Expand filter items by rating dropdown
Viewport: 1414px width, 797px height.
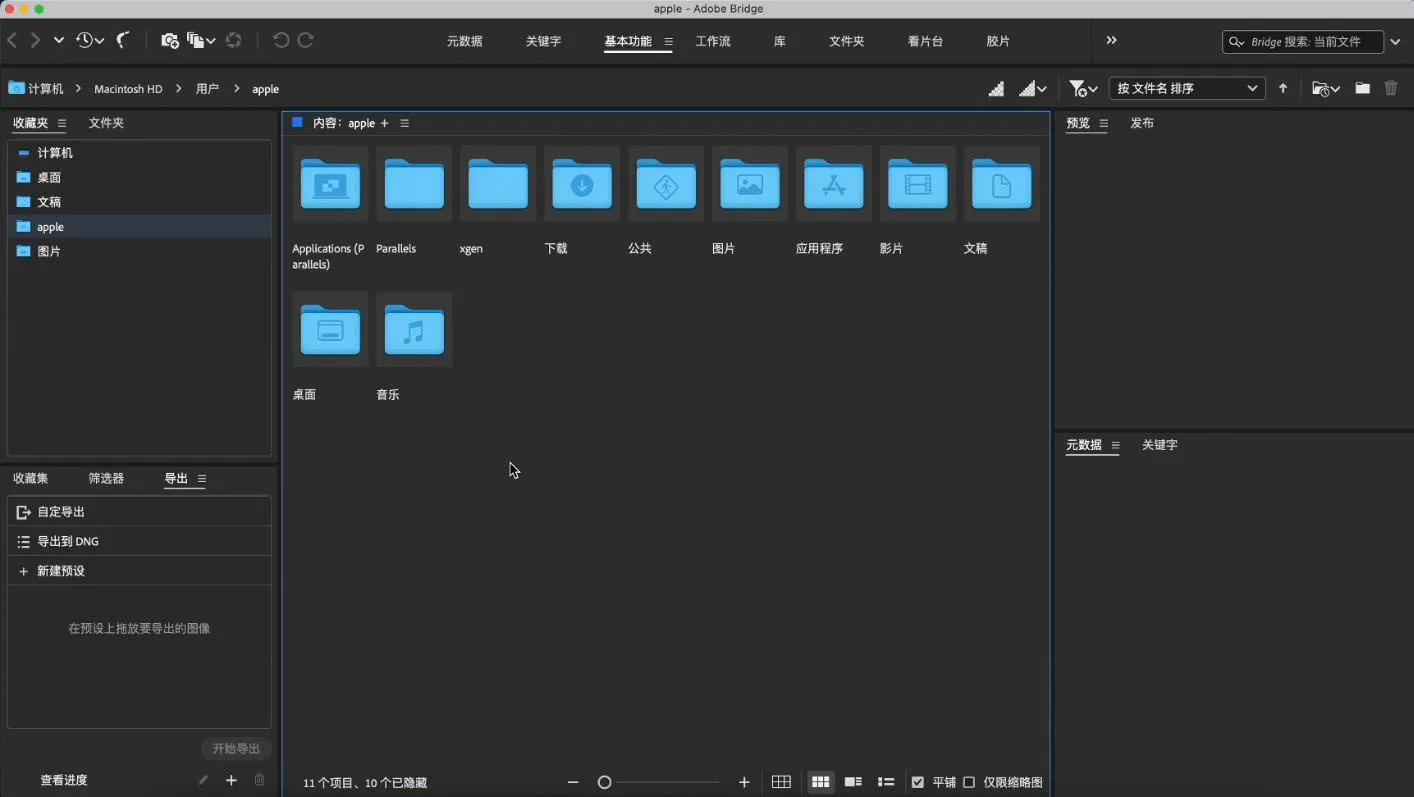(1082, 88)
